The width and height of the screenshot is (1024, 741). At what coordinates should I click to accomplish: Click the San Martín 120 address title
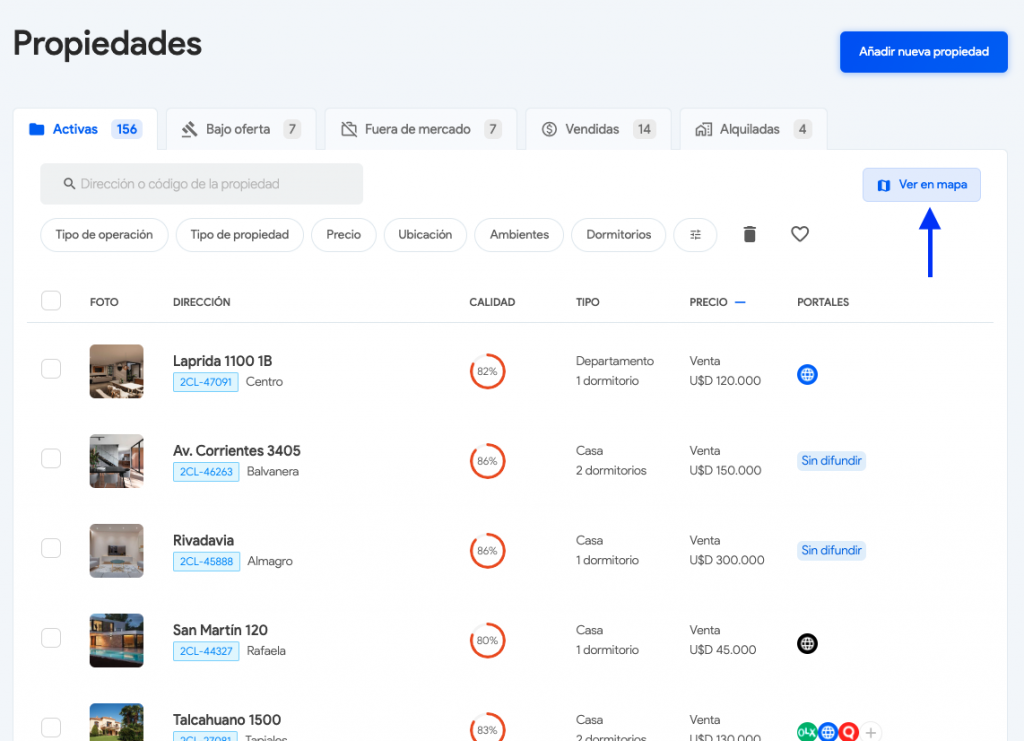click(x=220, y=630)
